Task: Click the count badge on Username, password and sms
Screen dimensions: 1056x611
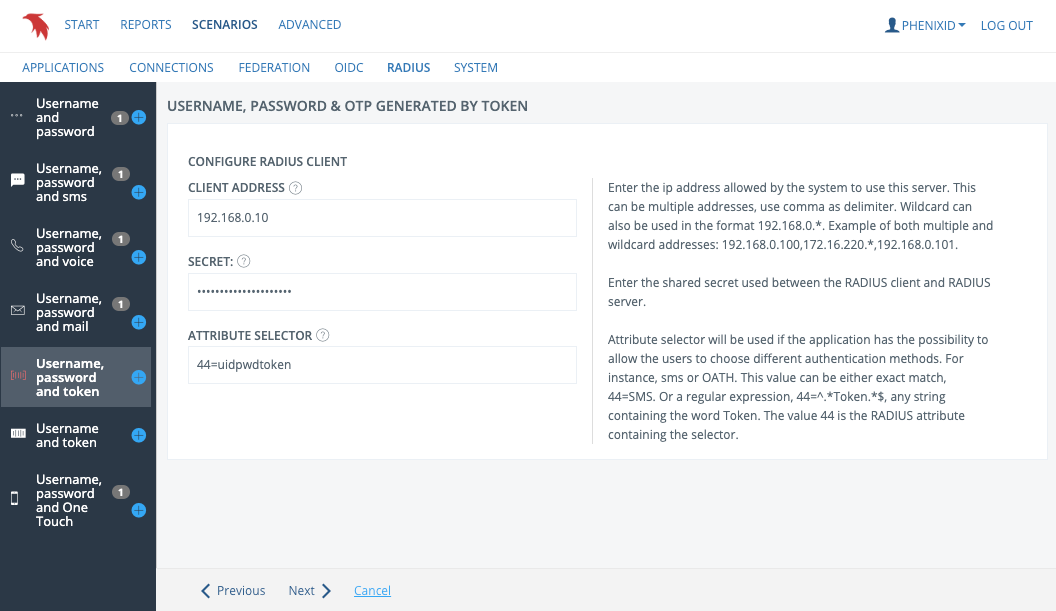Action: (x=121, y=174)
